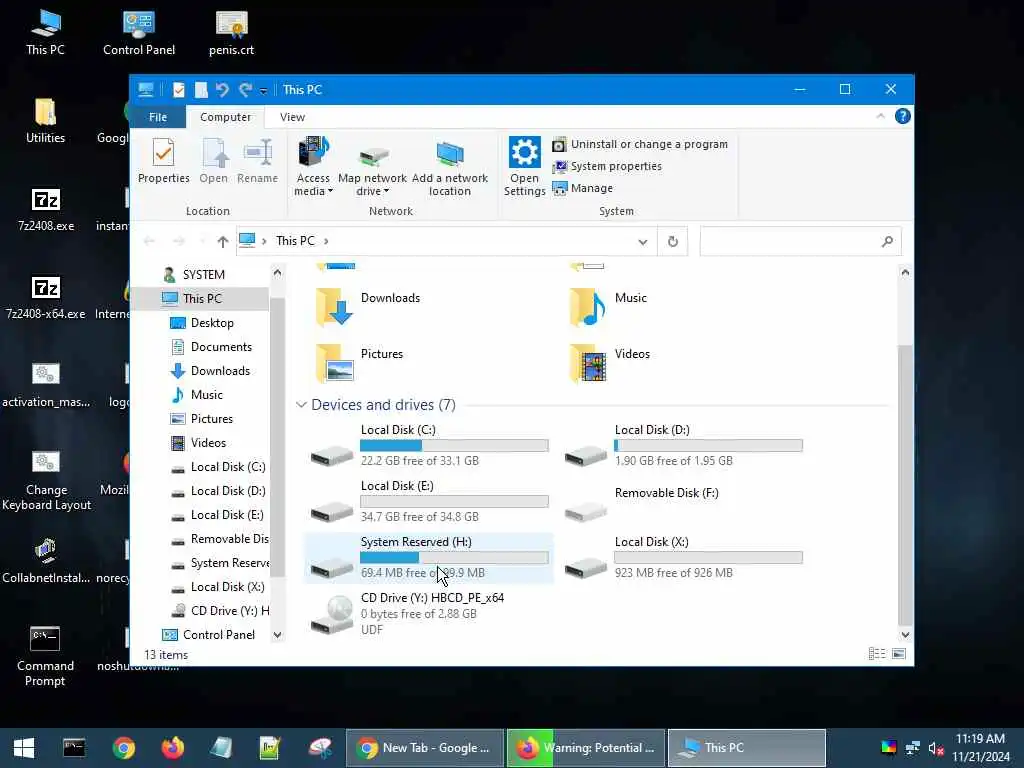This screenshot has height=768, width=1024.
Task: Click the Open Settings gear icon
Action: pos(524,153)
